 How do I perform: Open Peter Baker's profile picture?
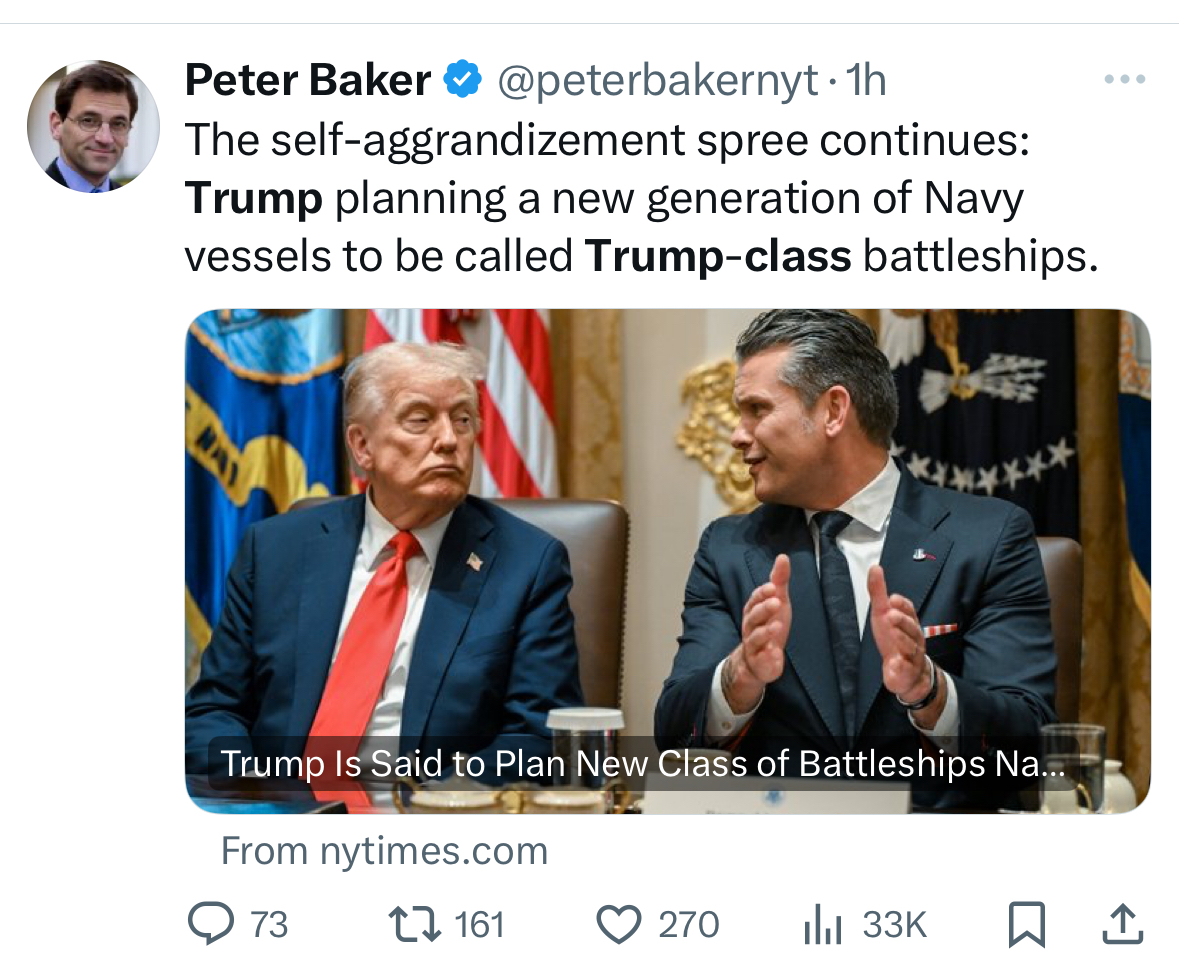pyautogui.click(x=93, y=126)
